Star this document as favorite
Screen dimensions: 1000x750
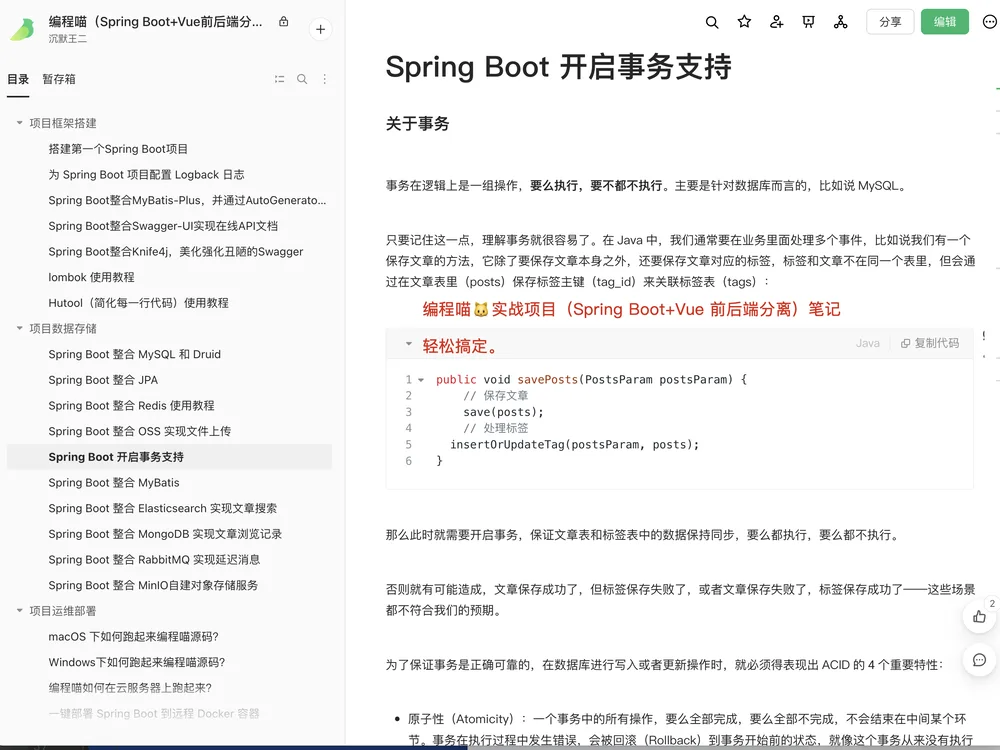(744, 22)
